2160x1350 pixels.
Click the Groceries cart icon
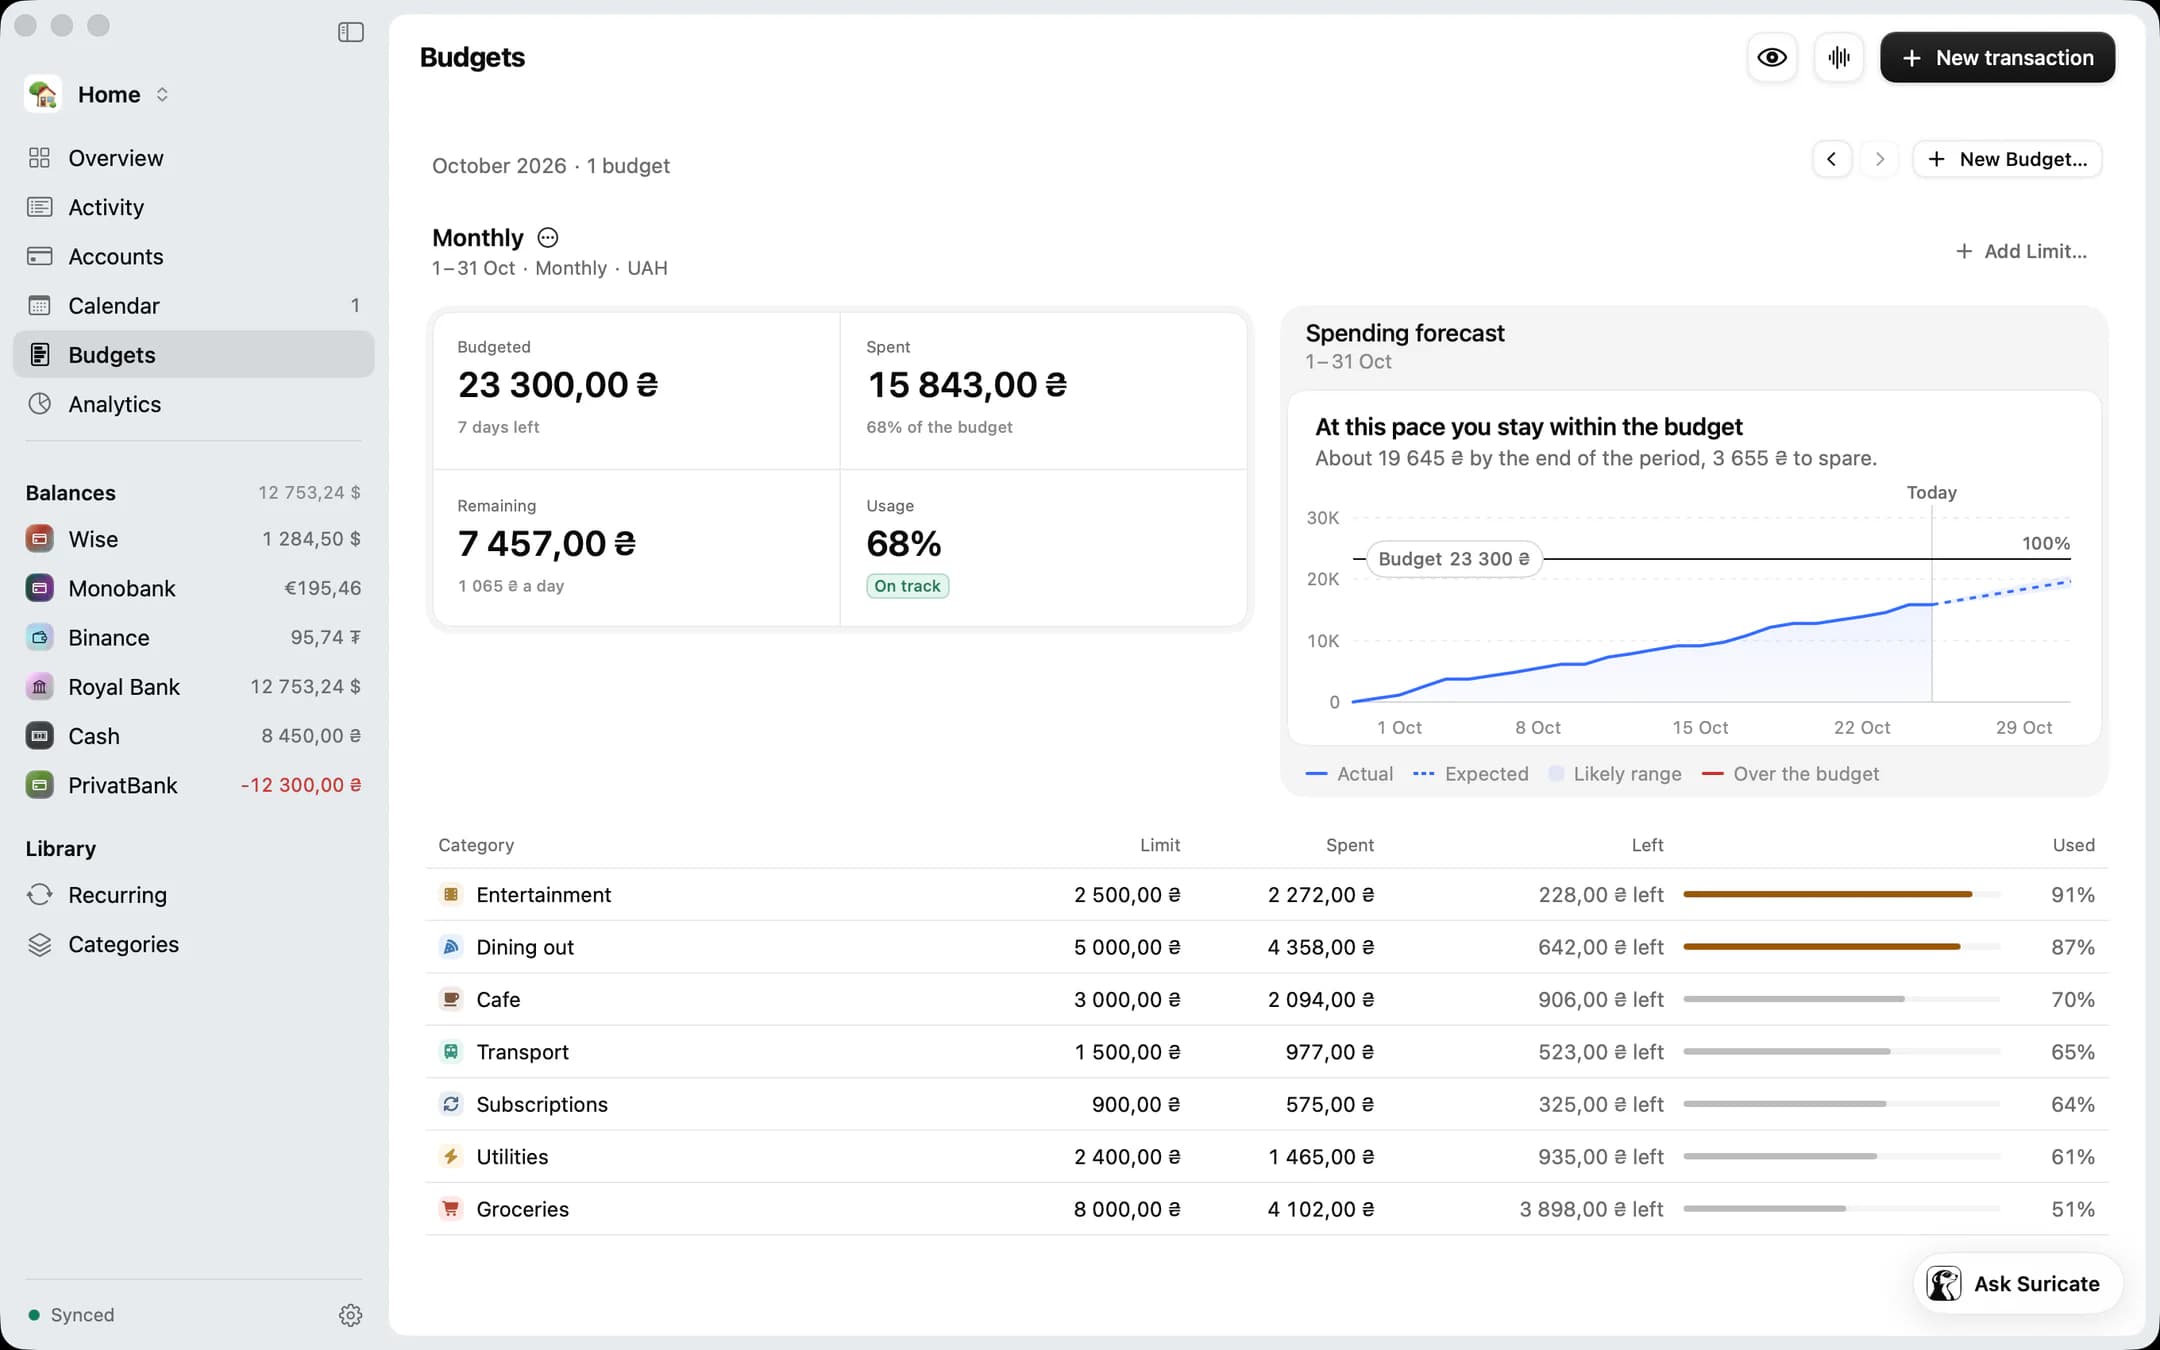(451, 1209)
